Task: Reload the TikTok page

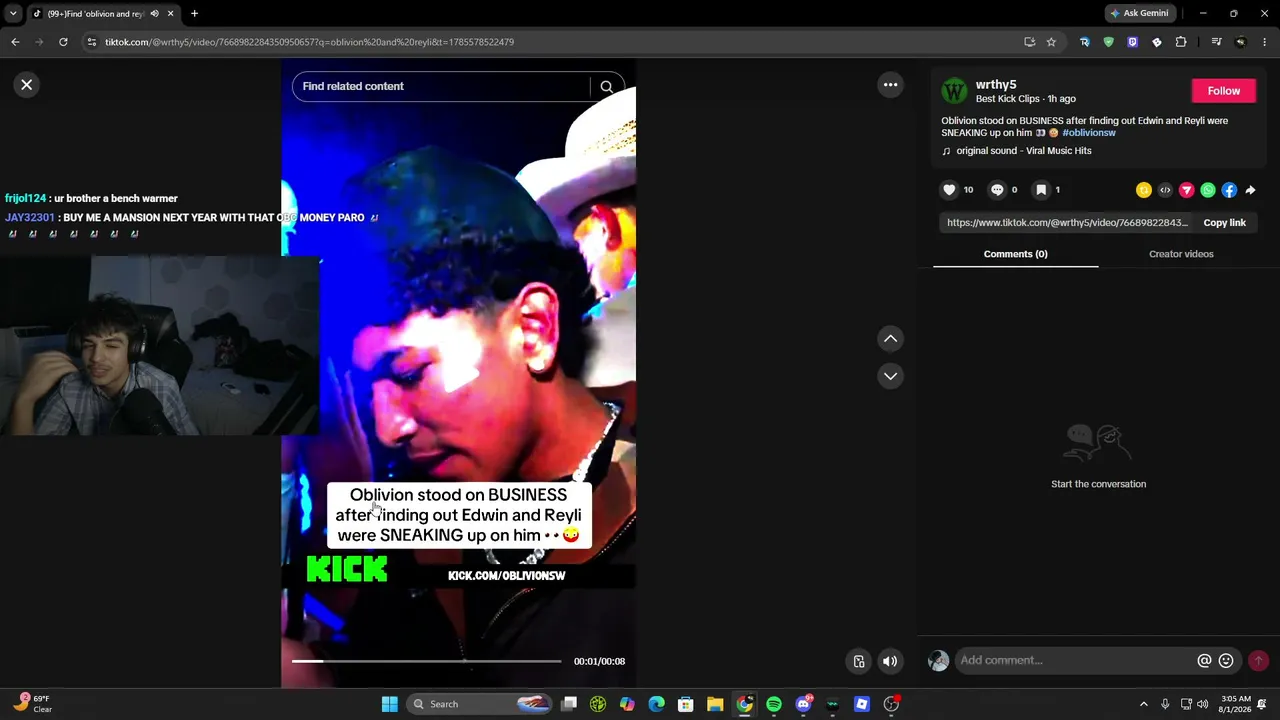Action: coord(63,42)
